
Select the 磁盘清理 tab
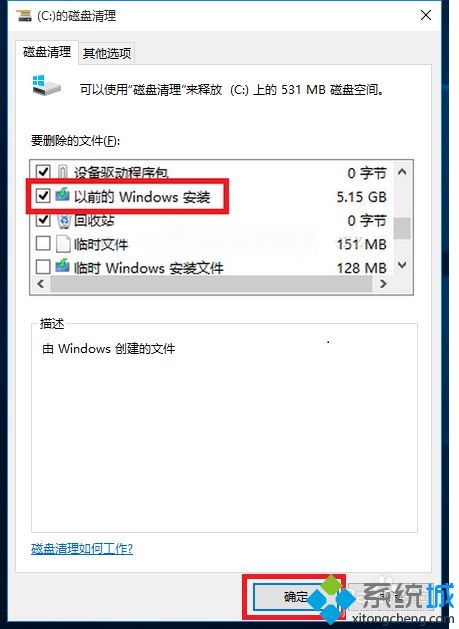pyautogui.click(x=47, y=52)
